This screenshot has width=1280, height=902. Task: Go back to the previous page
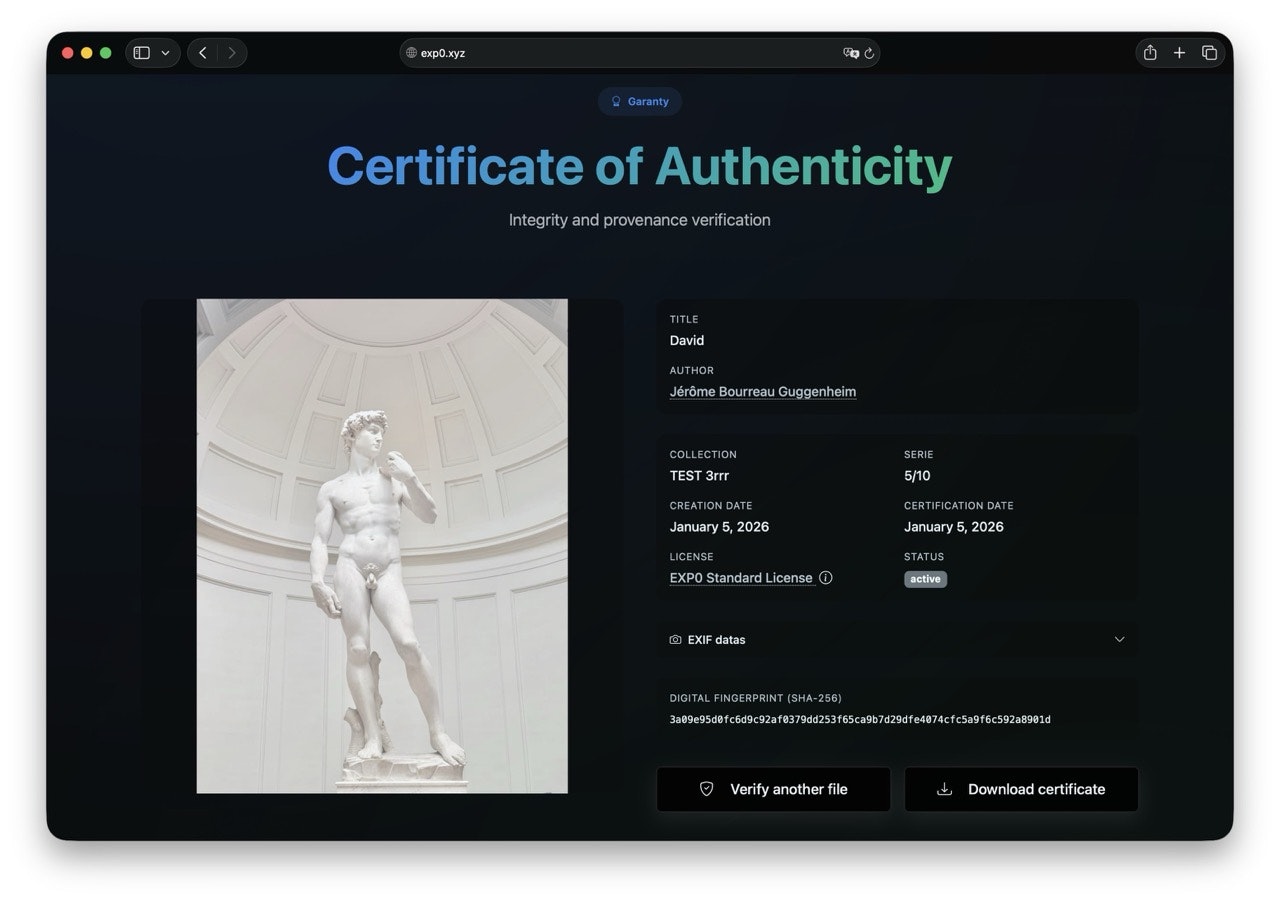tap(203, 53)
